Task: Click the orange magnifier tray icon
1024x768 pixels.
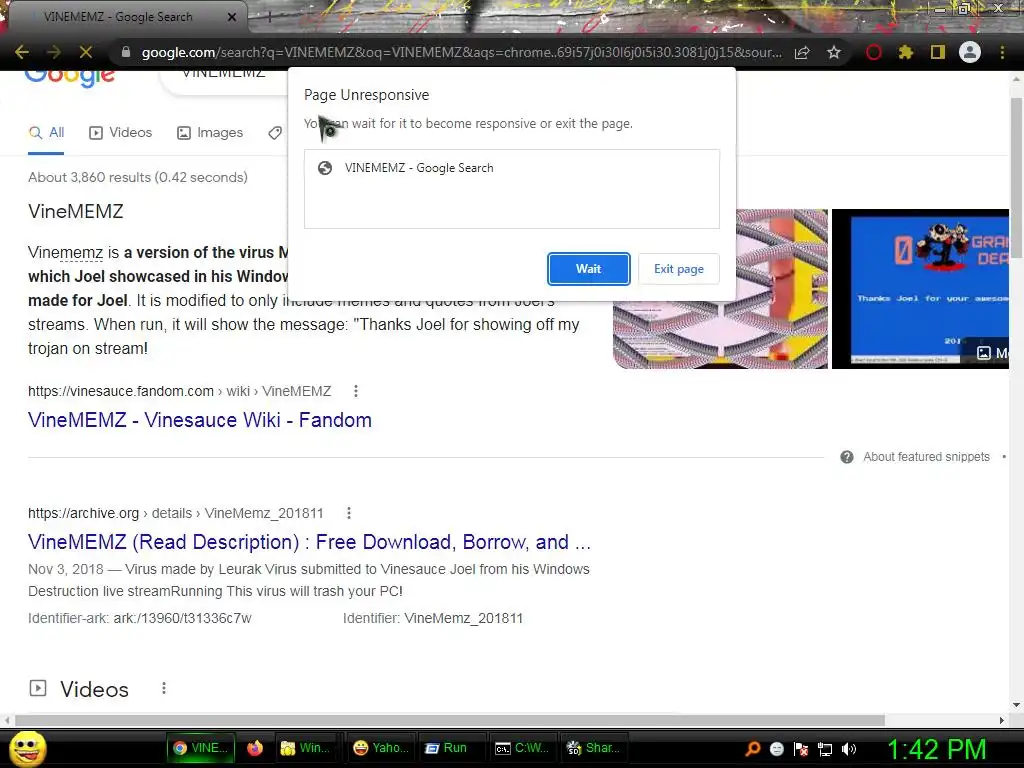Action: point(753,749)
